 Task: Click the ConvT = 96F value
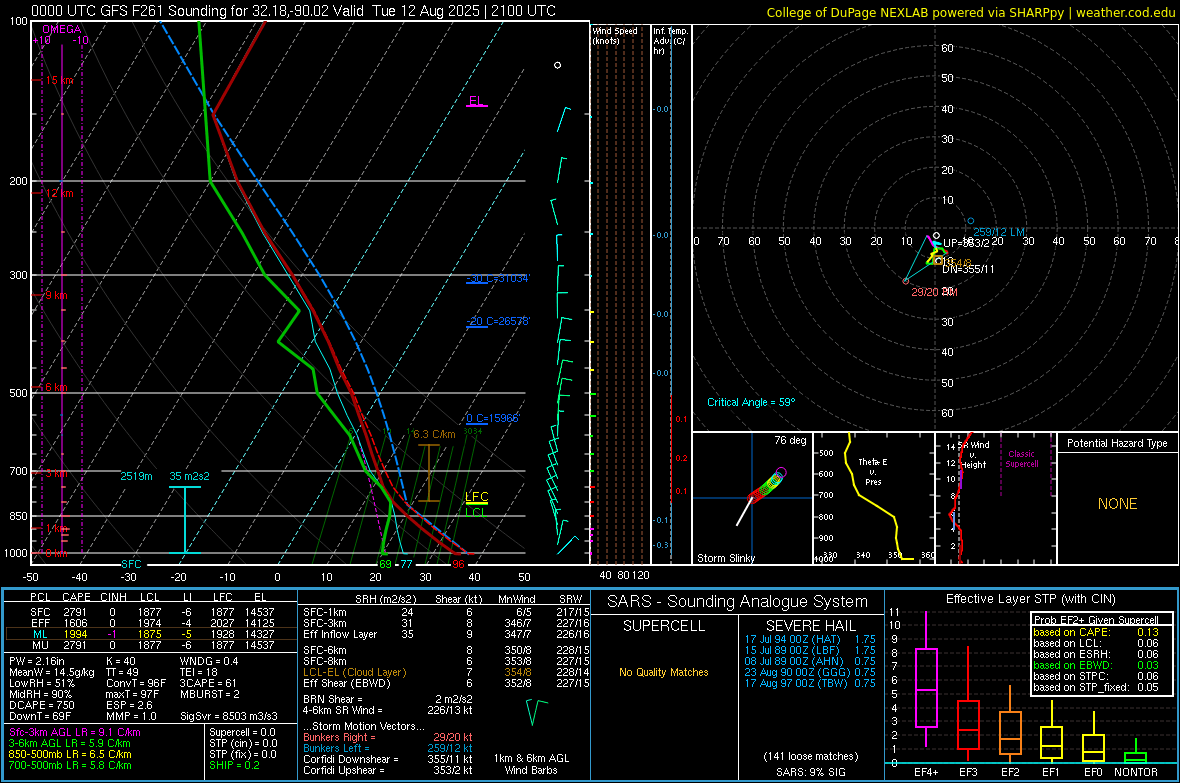pos(136,683)
